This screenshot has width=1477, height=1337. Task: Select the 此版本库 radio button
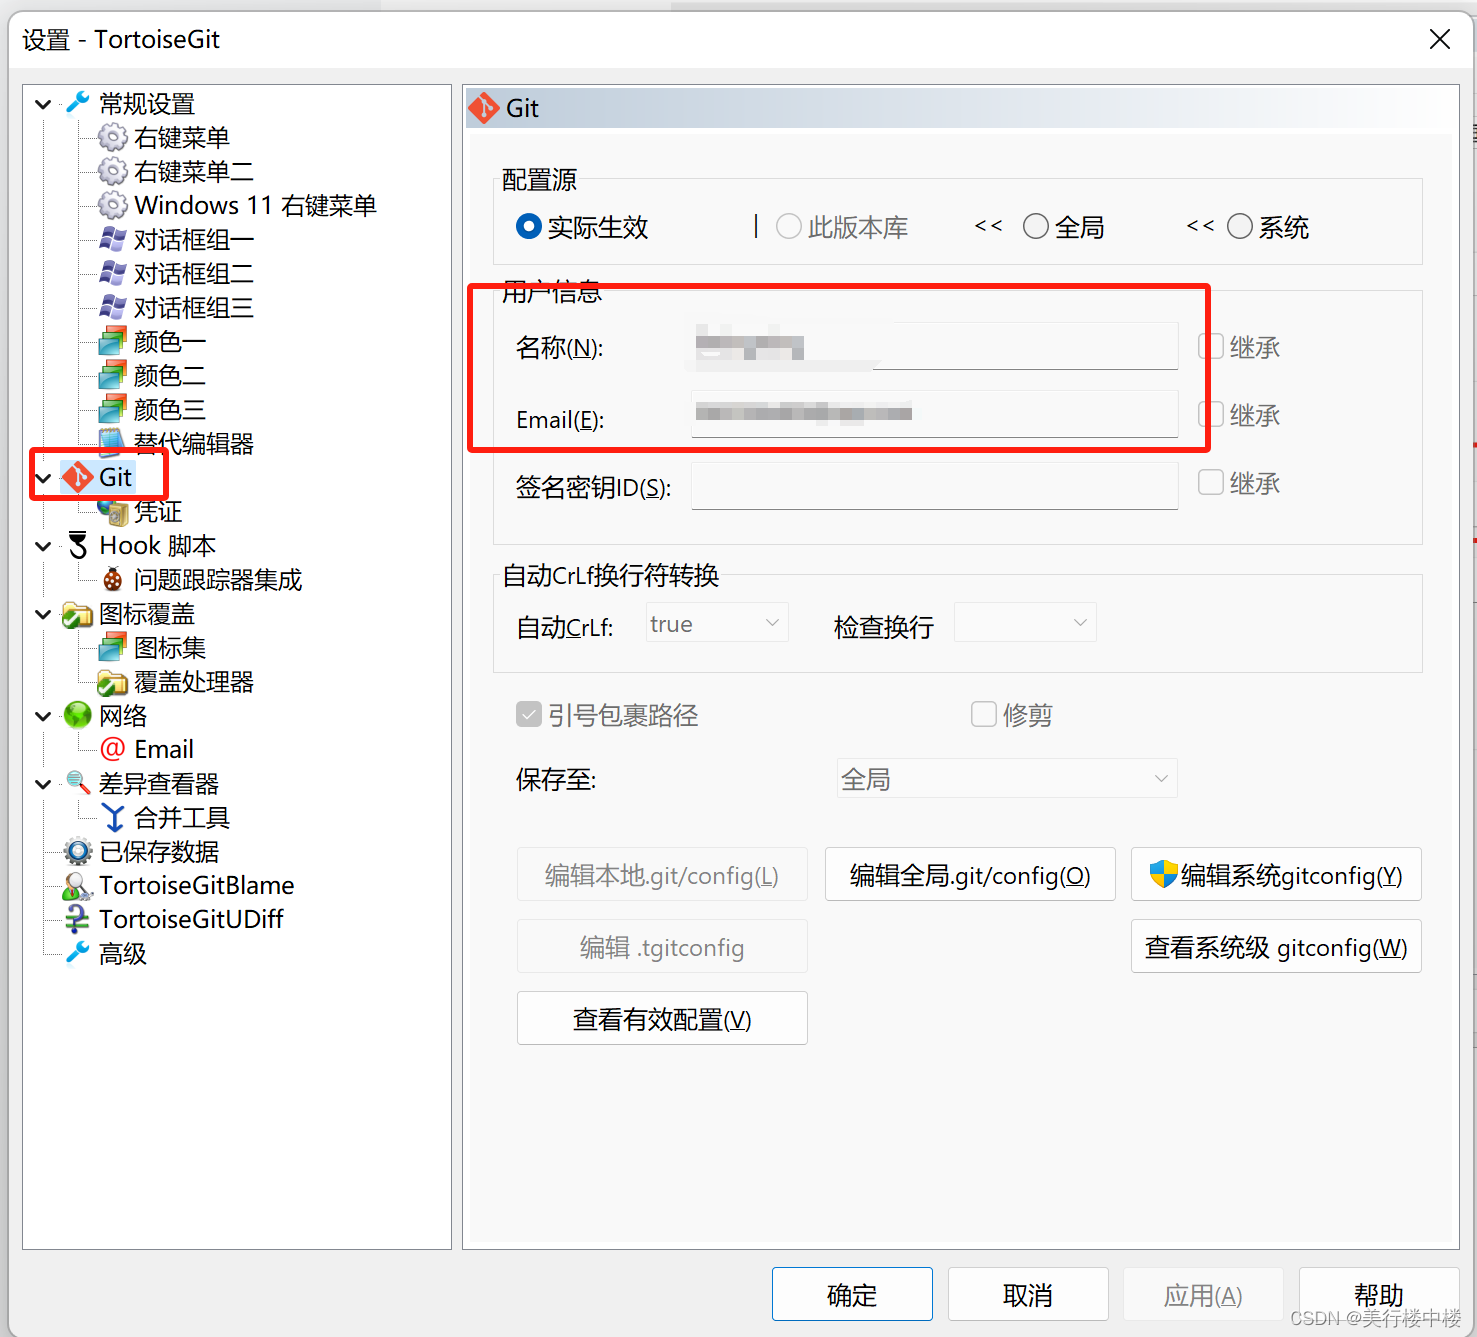click(x=789, y=227)
